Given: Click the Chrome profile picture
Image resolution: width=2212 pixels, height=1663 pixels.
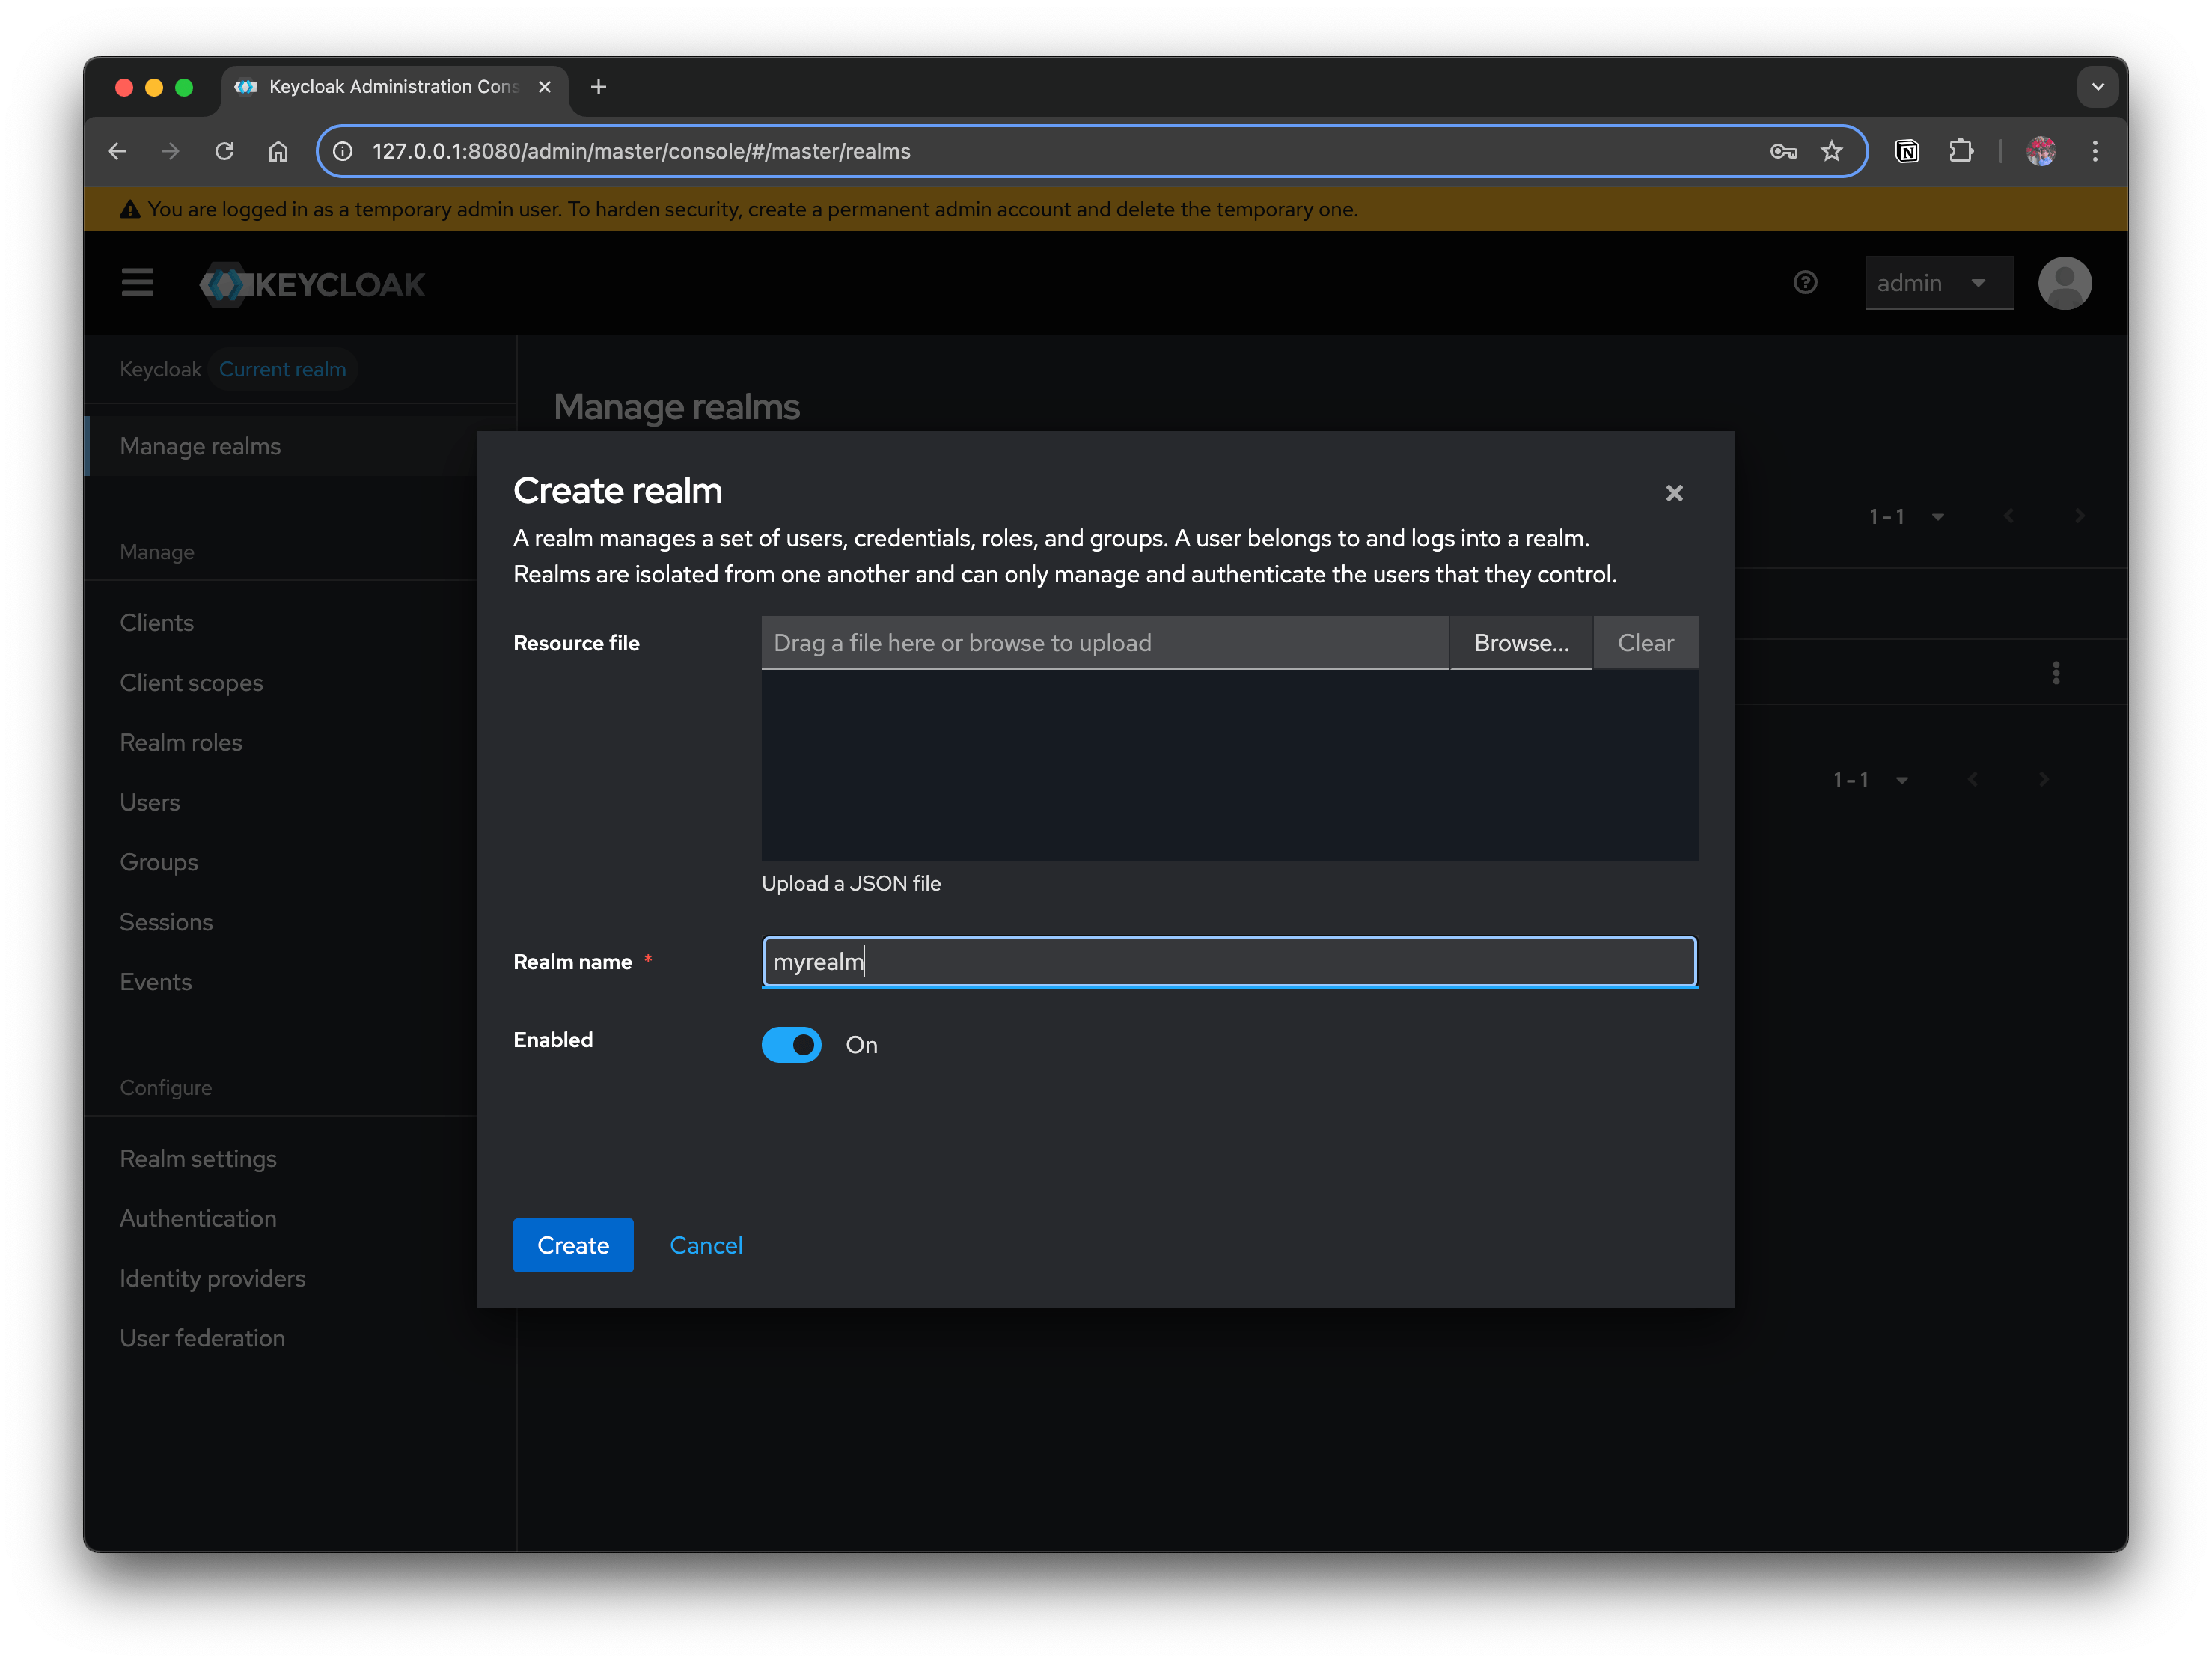Looking at the screenshot, I should tap(2040, 151).
